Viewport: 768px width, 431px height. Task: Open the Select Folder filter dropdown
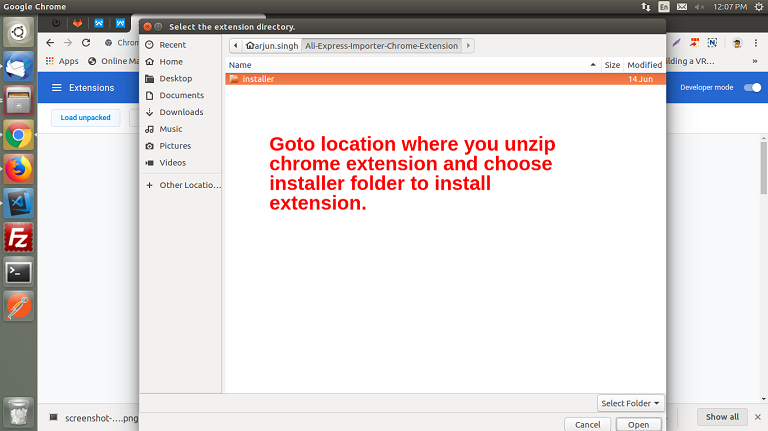(630, 403)
